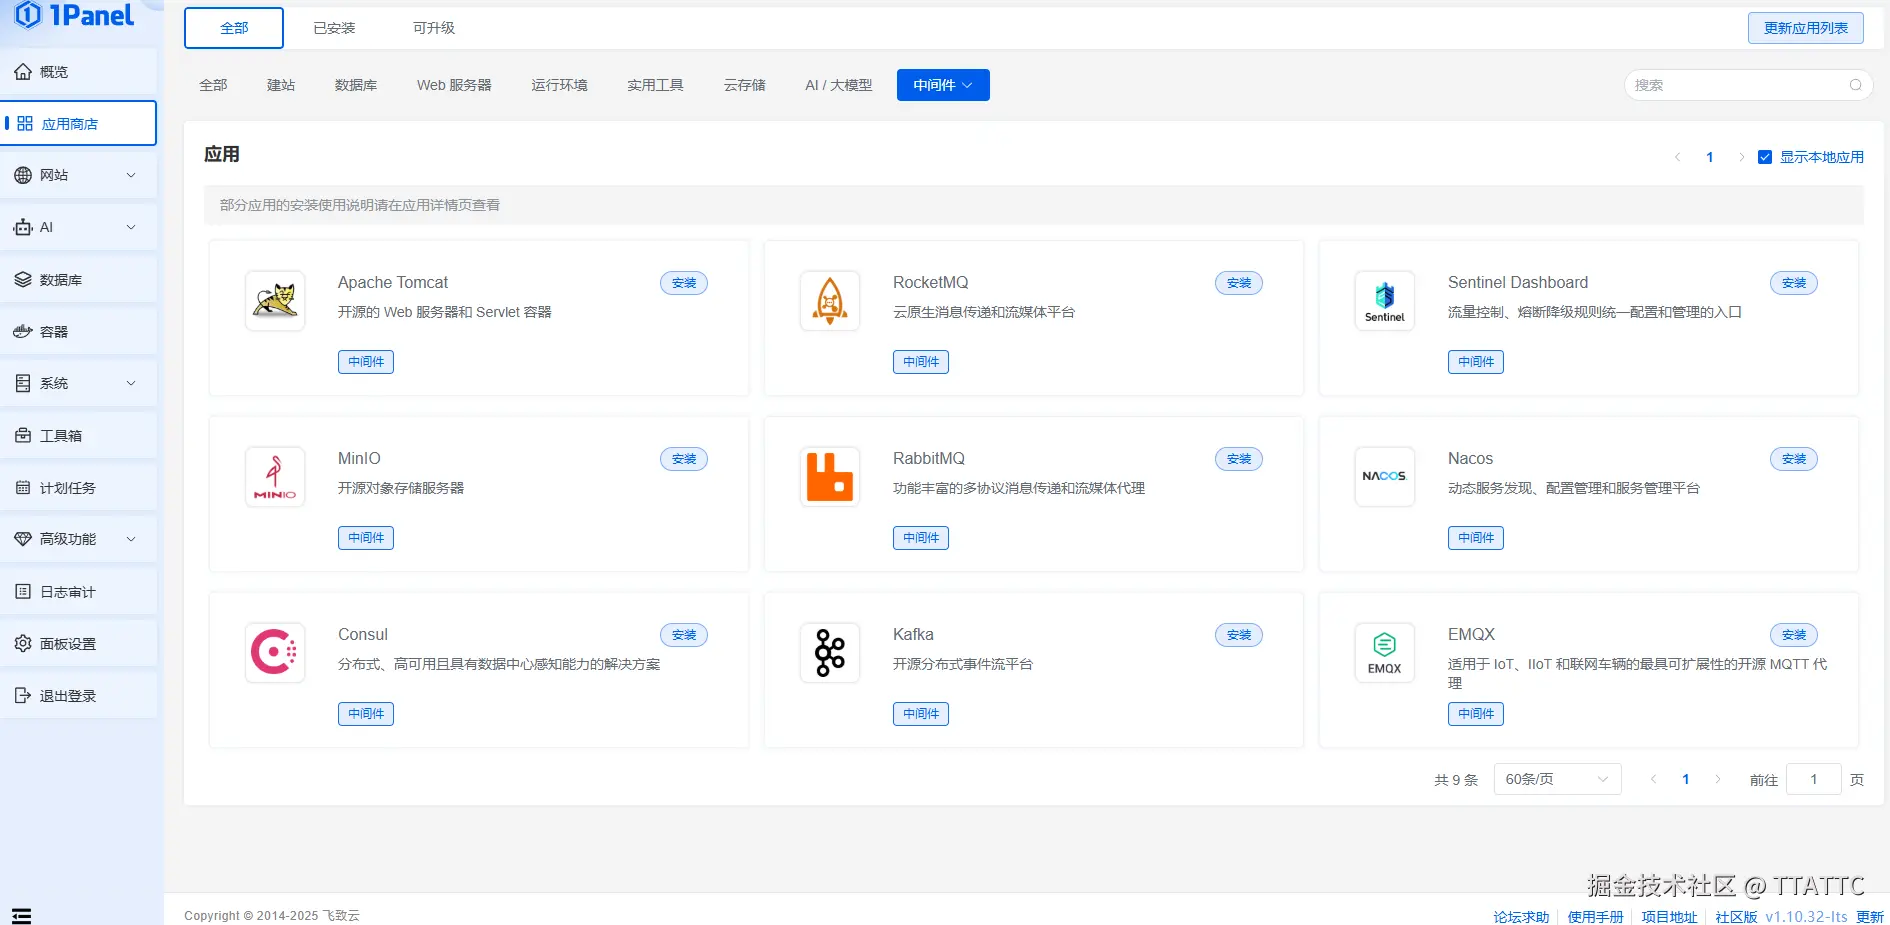Viewport: 1890px width, 925px height.
Task: Click the 中间件 tag under MinIO
Action: pos(366,538)
